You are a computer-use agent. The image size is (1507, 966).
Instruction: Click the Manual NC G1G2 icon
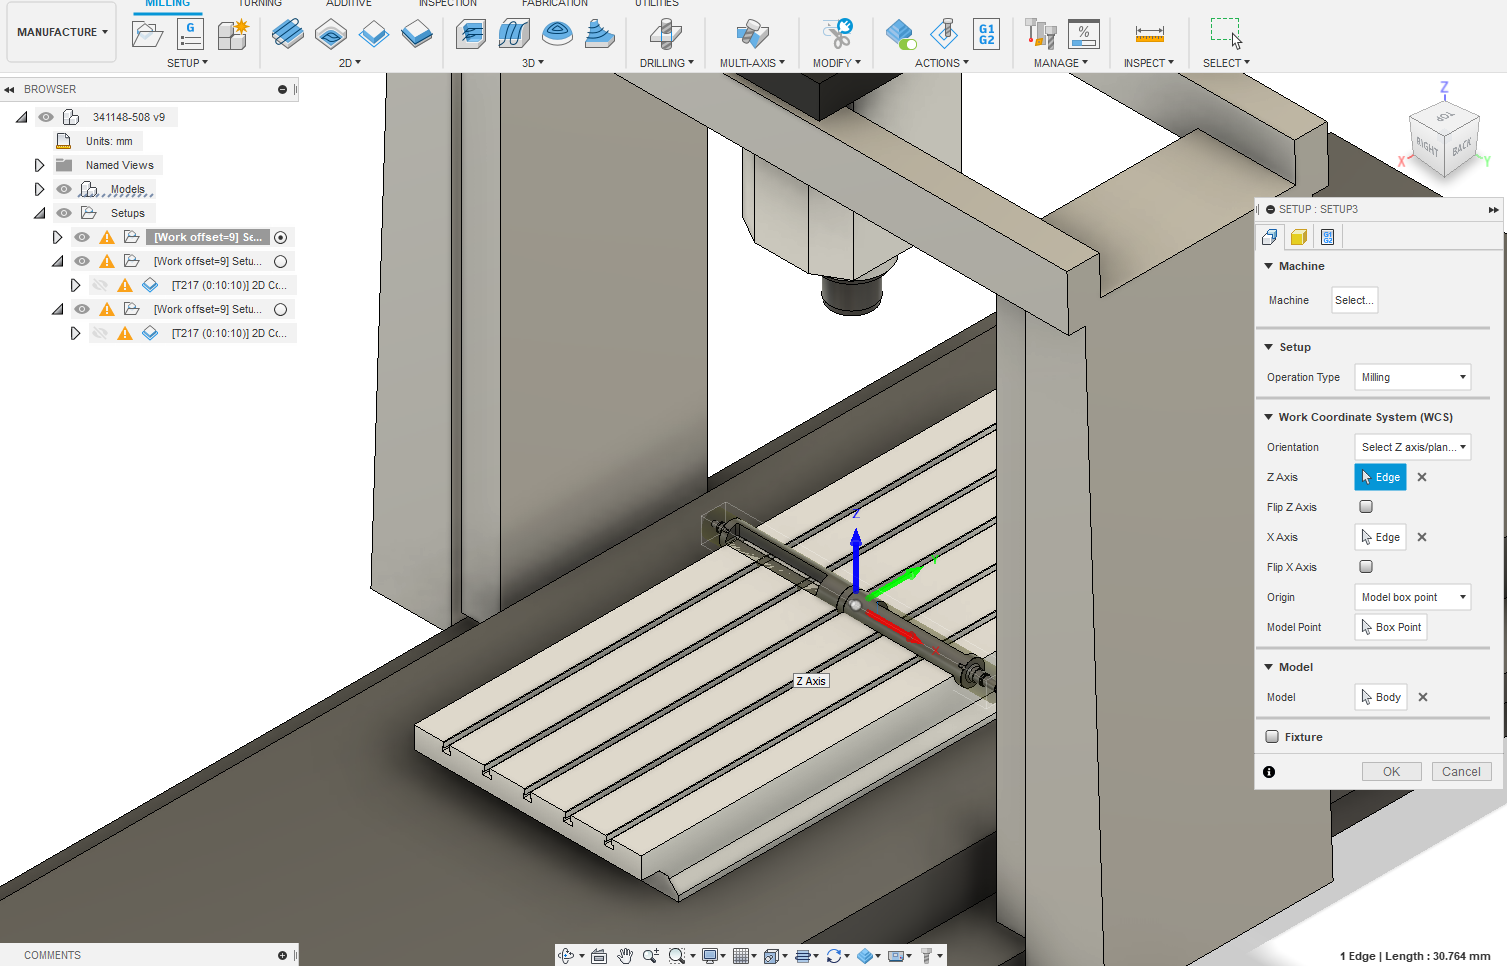986,33
